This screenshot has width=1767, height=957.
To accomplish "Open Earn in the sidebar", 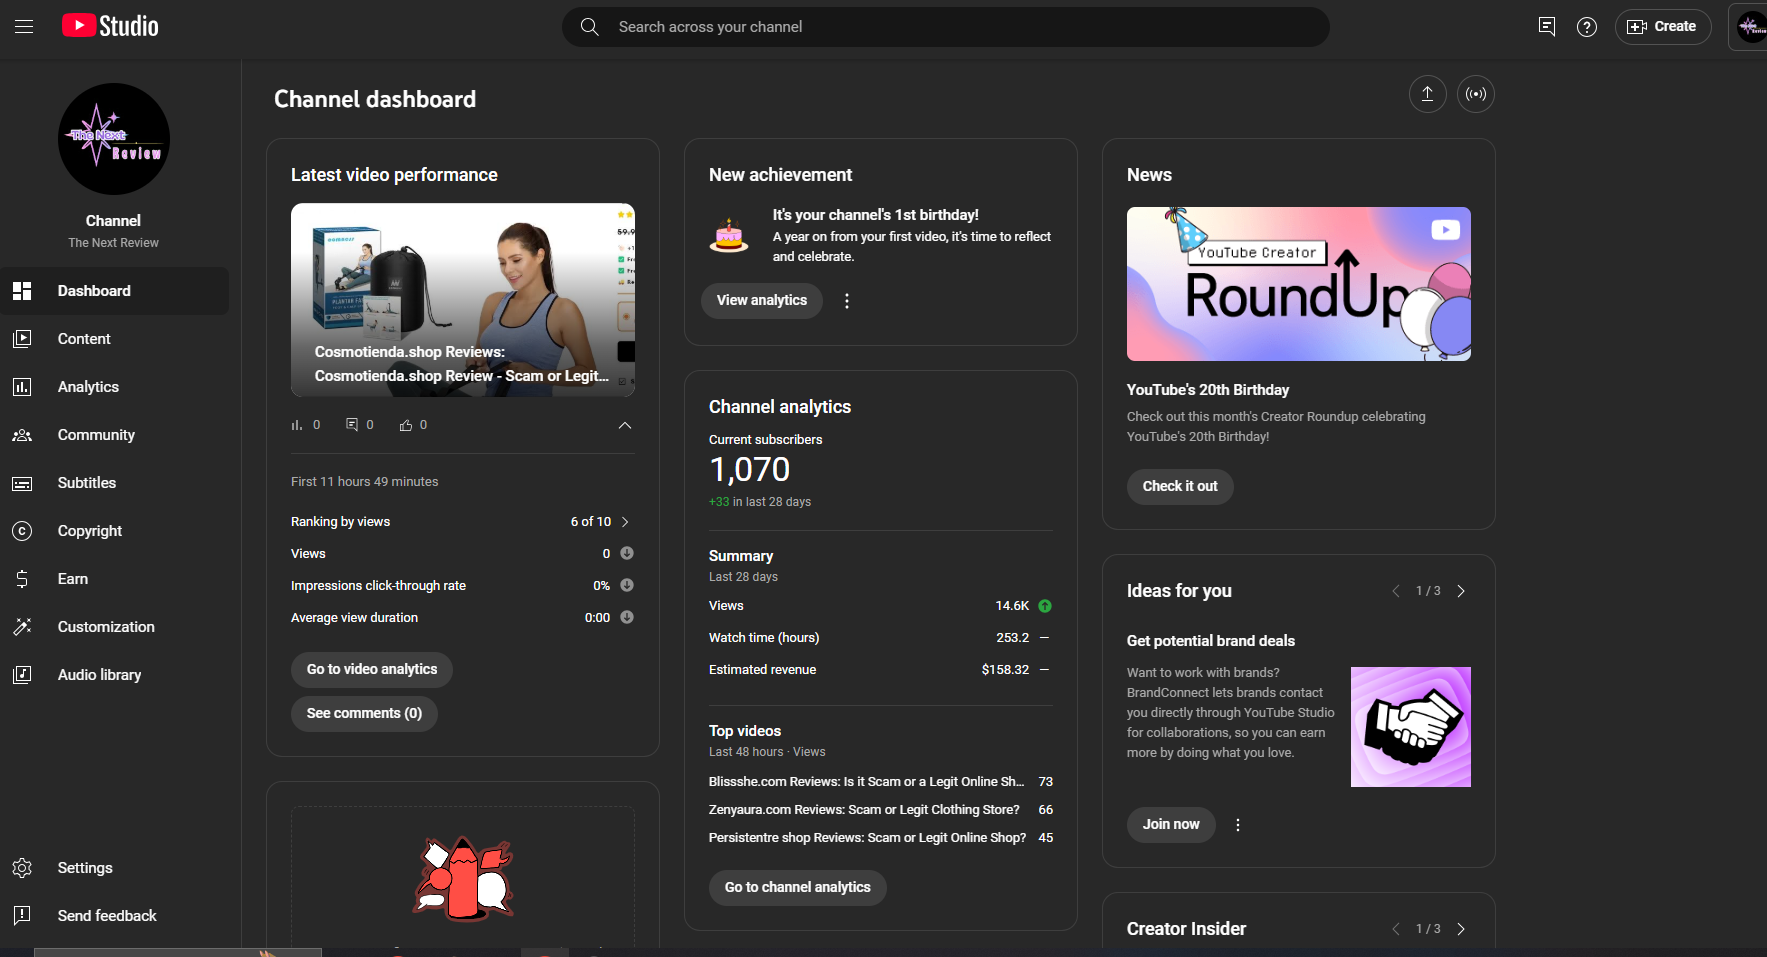I will coord(115,579).
